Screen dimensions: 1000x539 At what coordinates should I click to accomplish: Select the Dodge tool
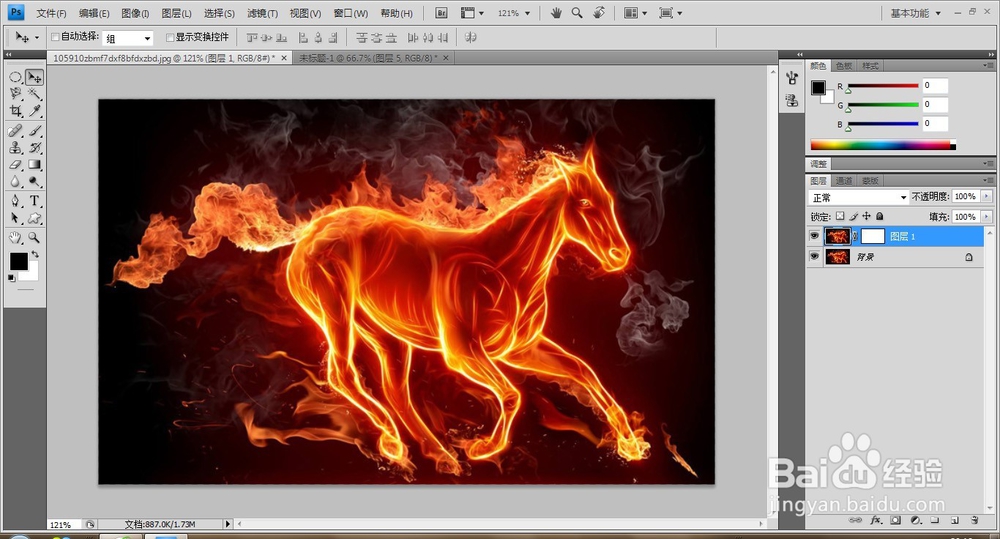[x=34, y=182]
